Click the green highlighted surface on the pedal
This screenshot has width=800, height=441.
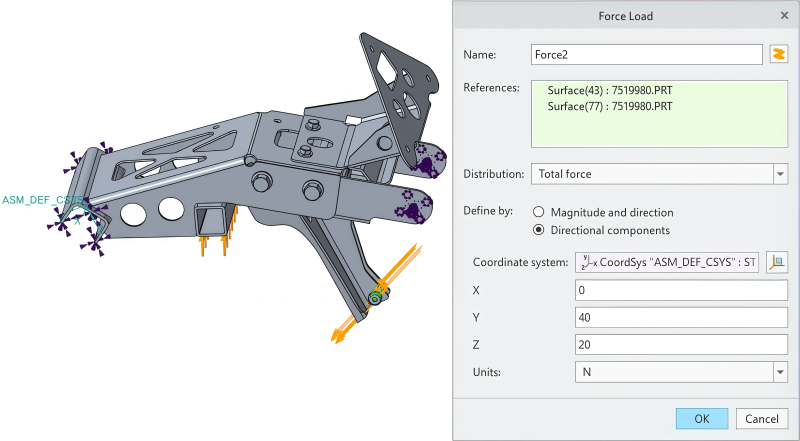coord(376,297)
